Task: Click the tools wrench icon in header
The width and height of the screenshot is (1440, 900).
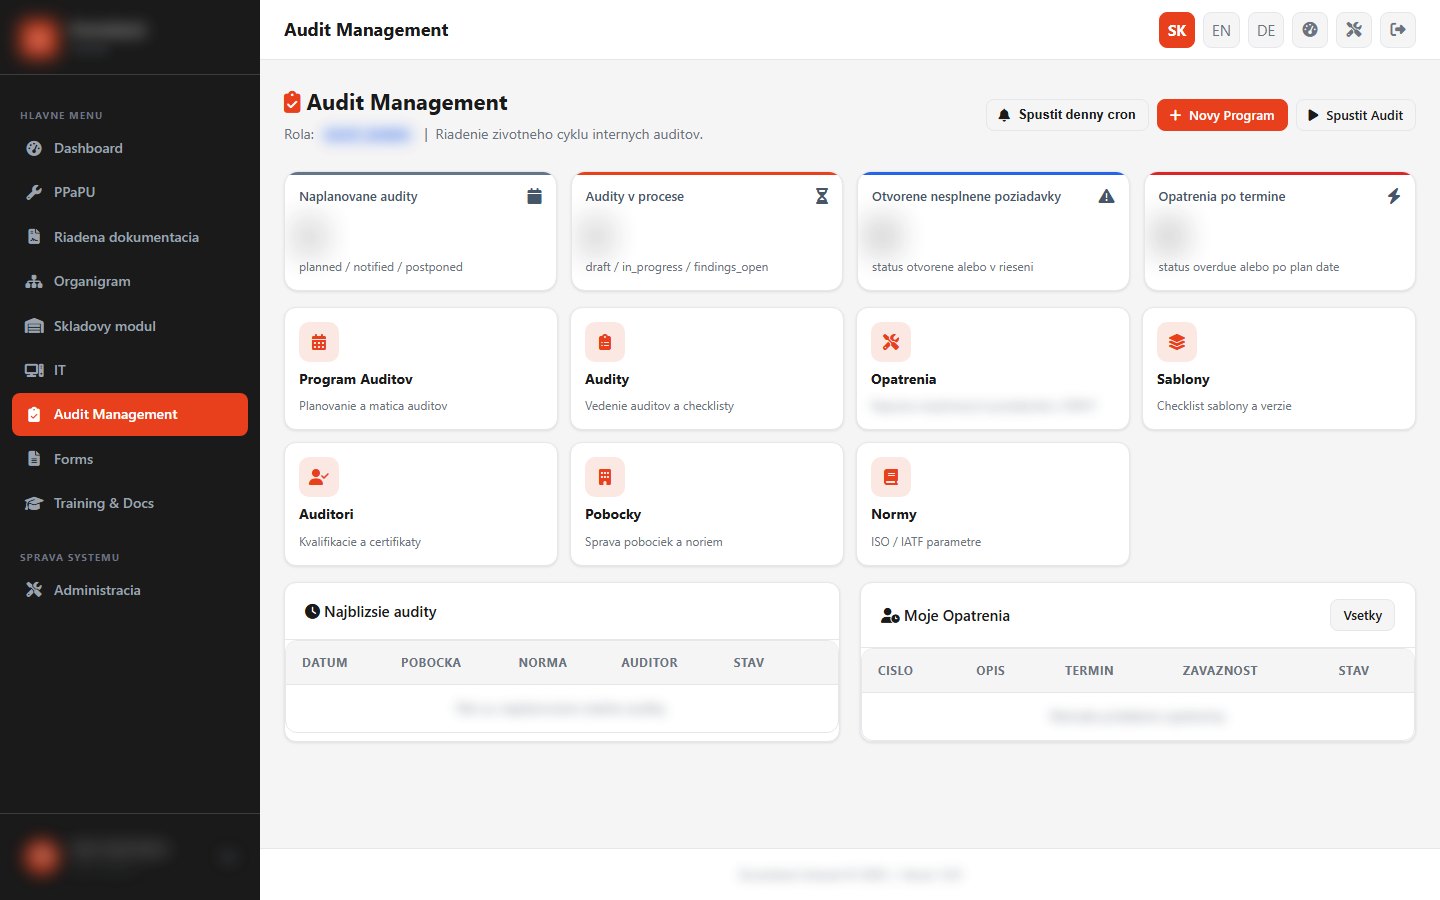Action: 1354,30
